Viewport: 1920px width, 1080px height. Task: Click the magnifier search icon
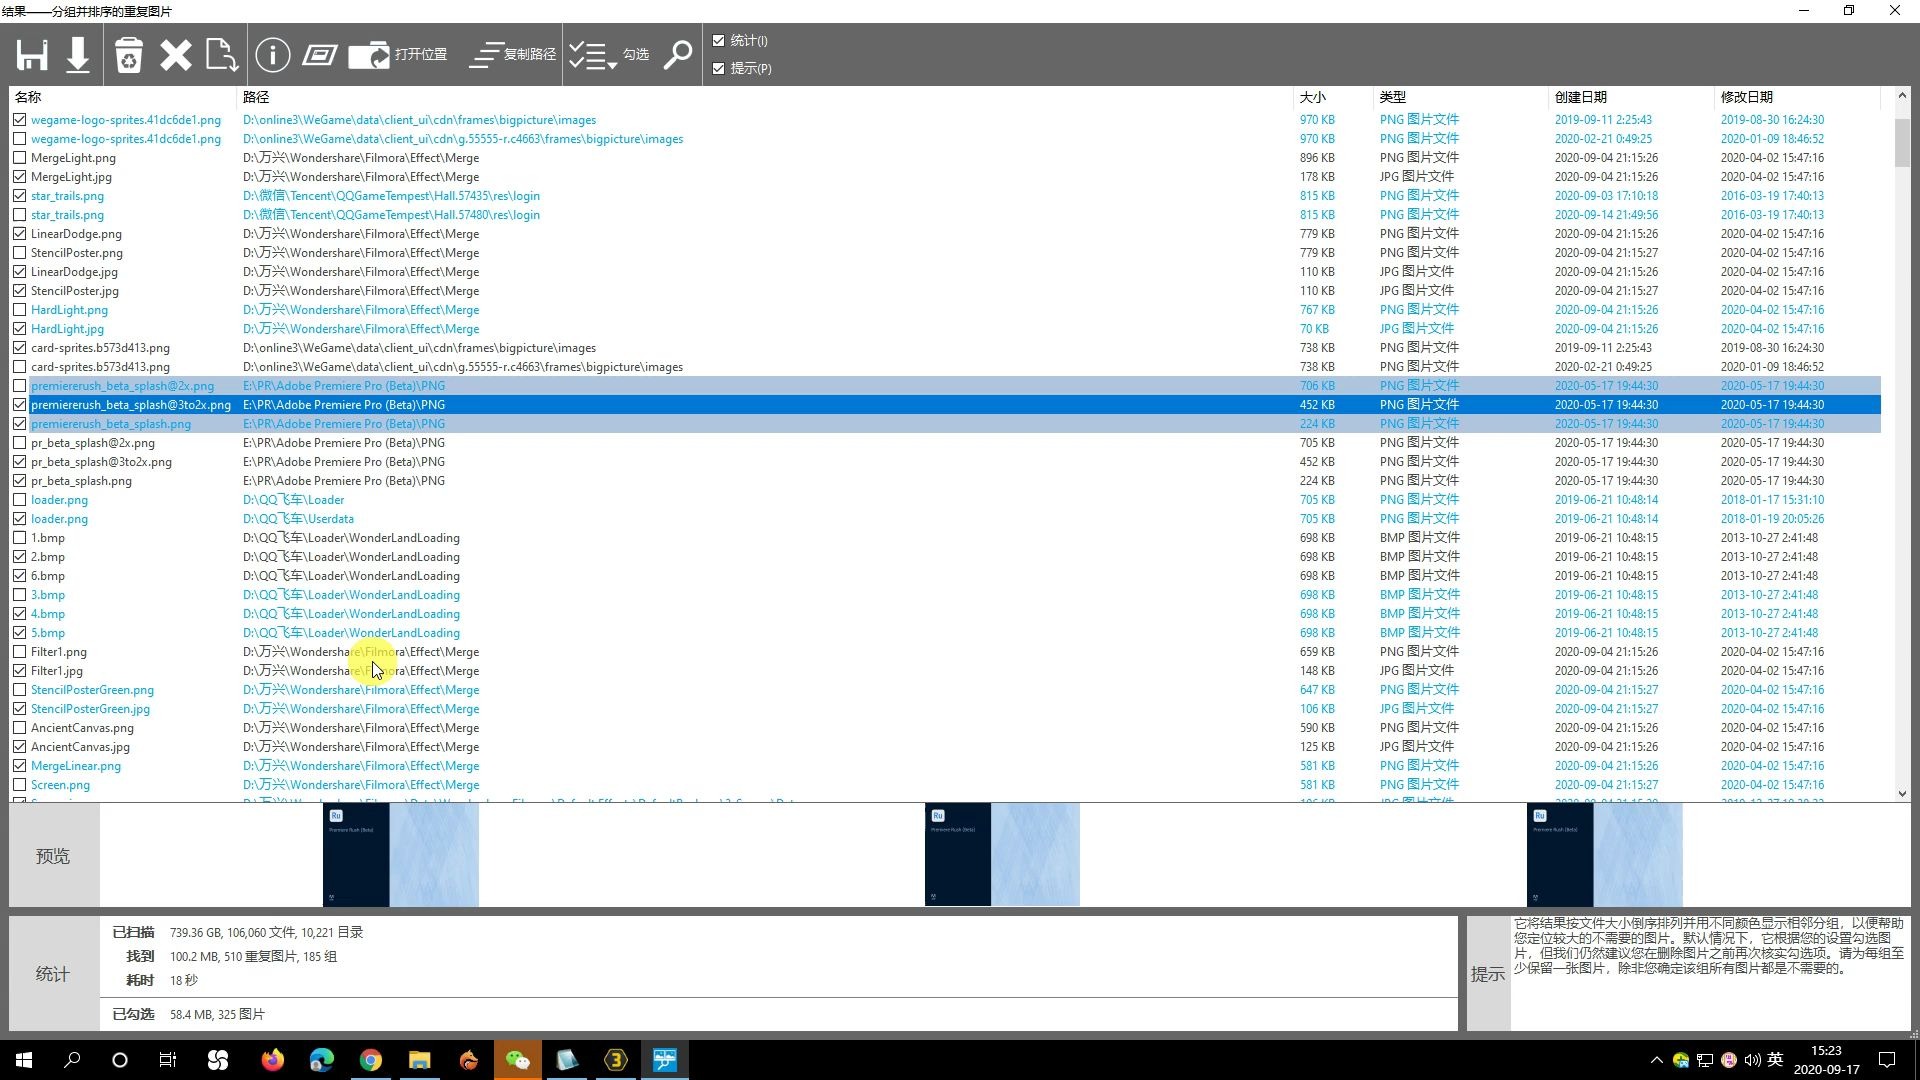coord(678,55)
